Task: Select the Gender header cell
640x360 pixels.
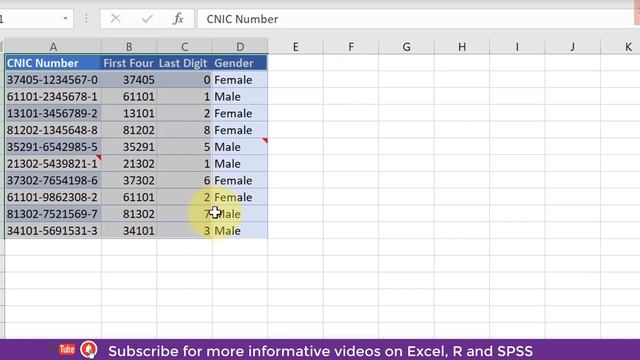Action: pos(240,63)
